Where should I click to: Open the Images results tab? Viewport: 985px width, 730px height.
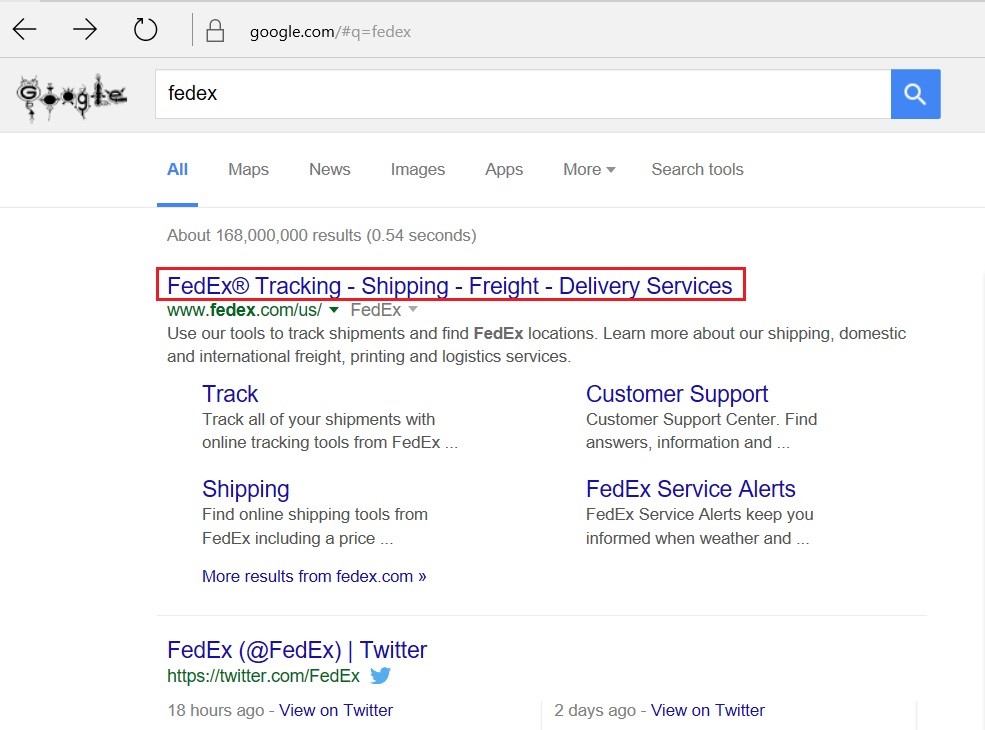[x=417, y=169]
